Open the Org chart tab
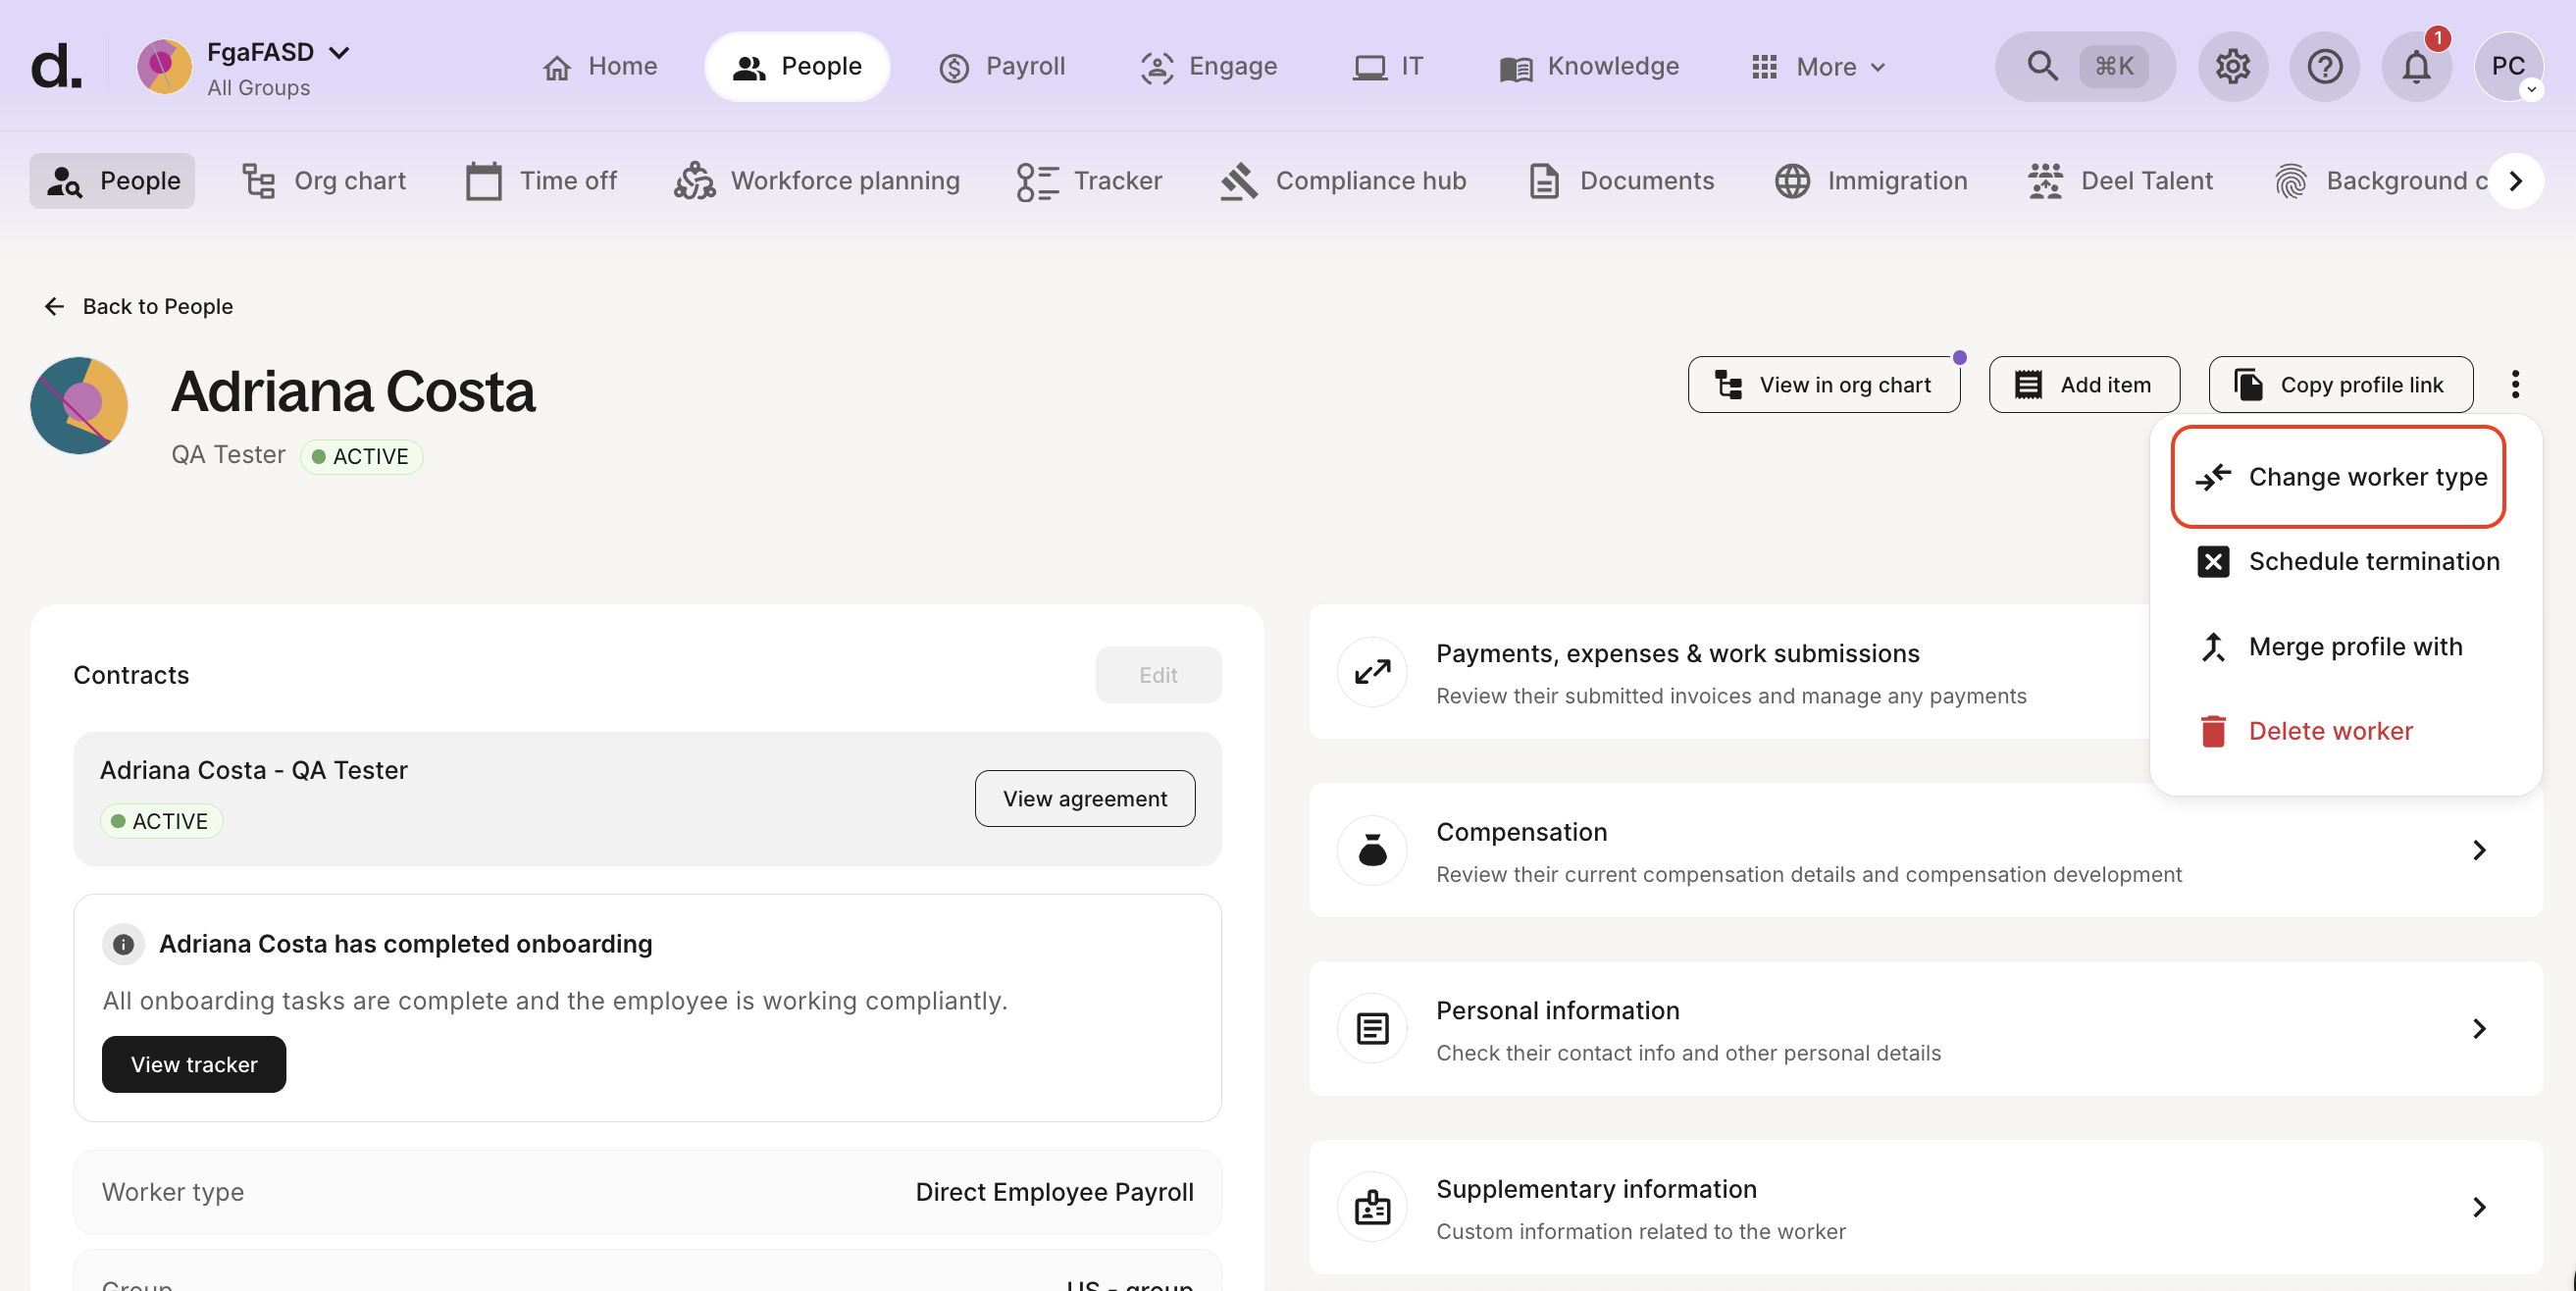 click(324, 181)
